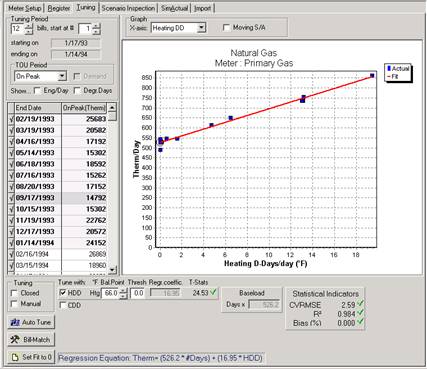Enable the CDD tuning checkbox
Viewport: 427px width, 369px height.
click(63, 305)
